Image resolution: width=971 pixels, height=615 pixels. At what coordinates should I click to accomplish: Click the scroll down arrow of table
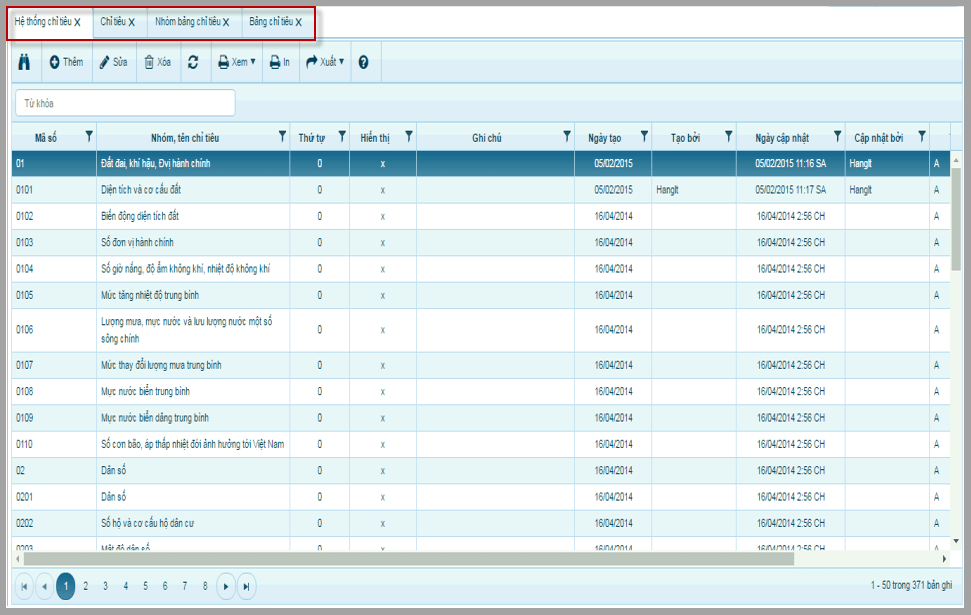pos(956,541)
